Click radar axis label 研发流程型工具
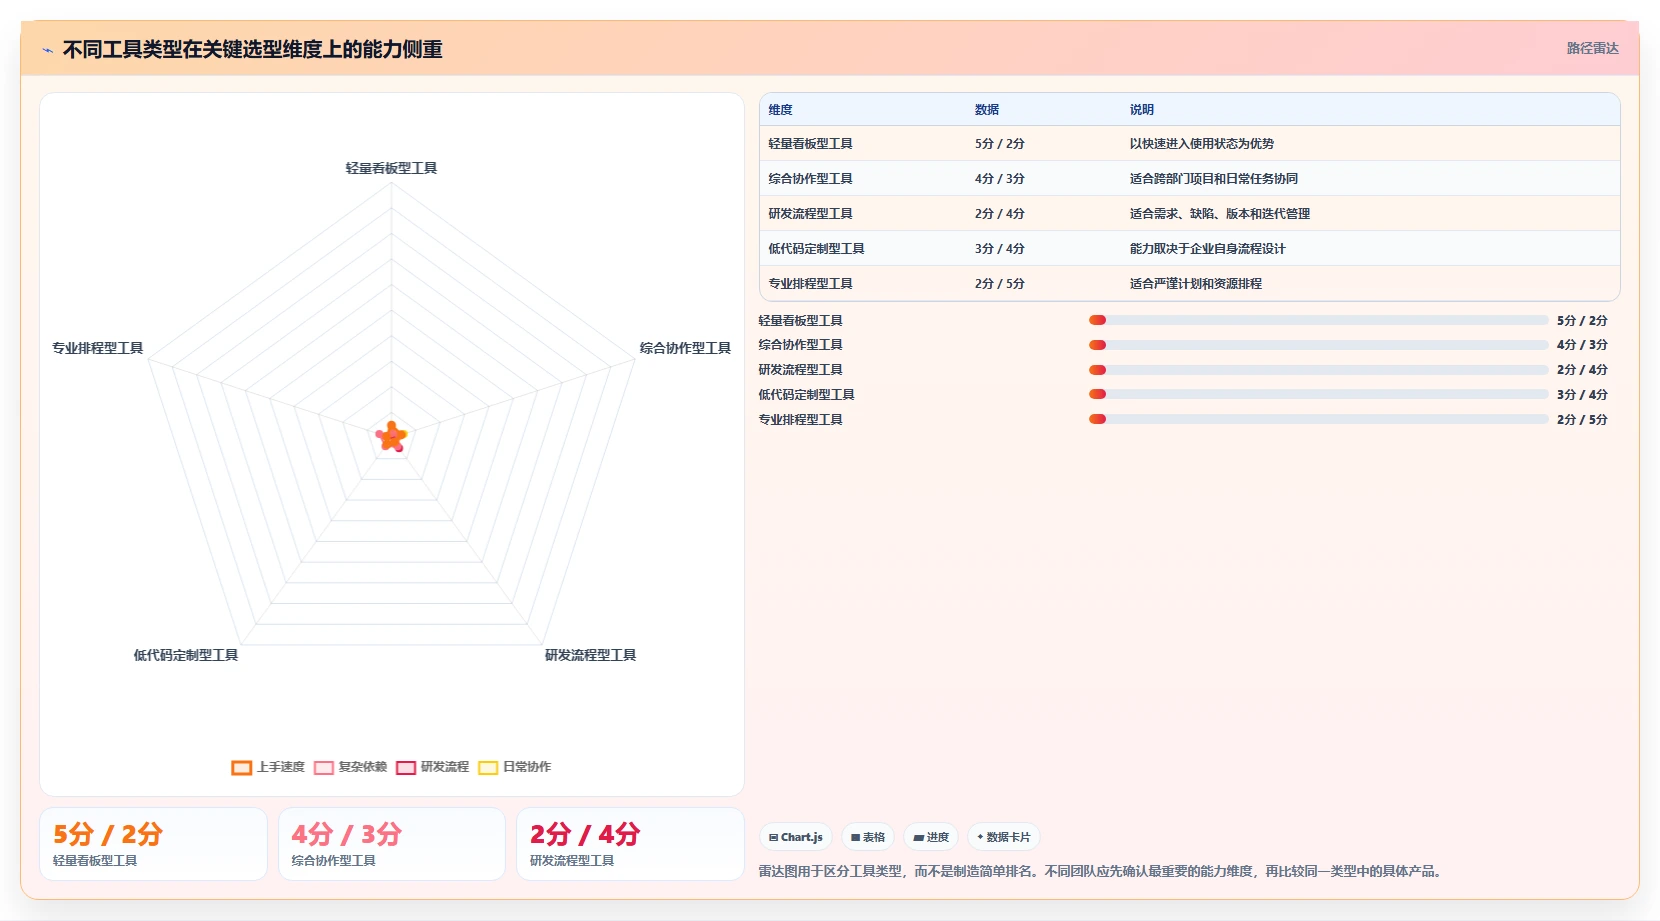 [590, 655]
